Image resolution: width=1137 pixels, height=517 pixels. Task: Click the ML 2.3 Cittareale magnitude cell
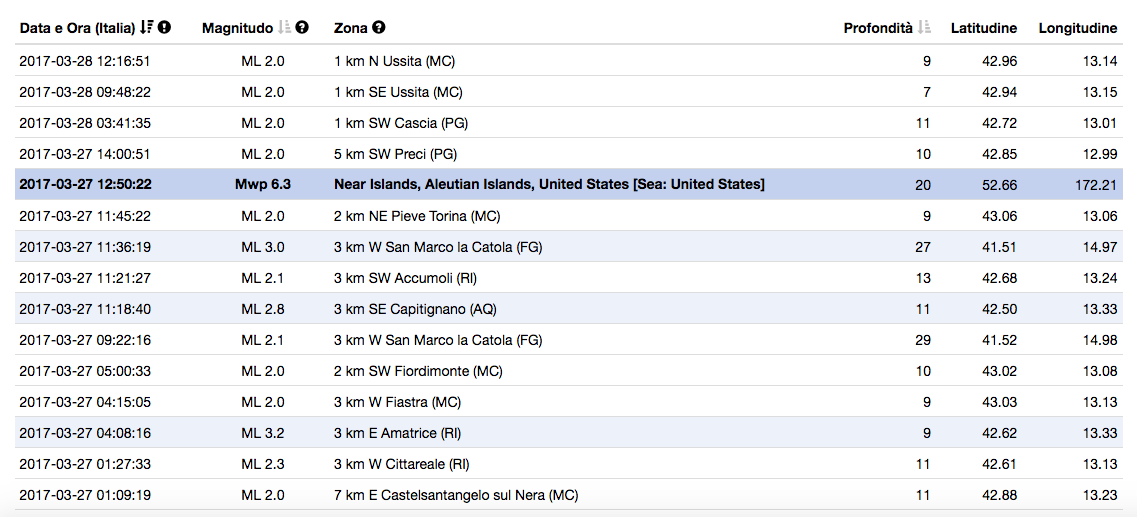pos(262,464)
